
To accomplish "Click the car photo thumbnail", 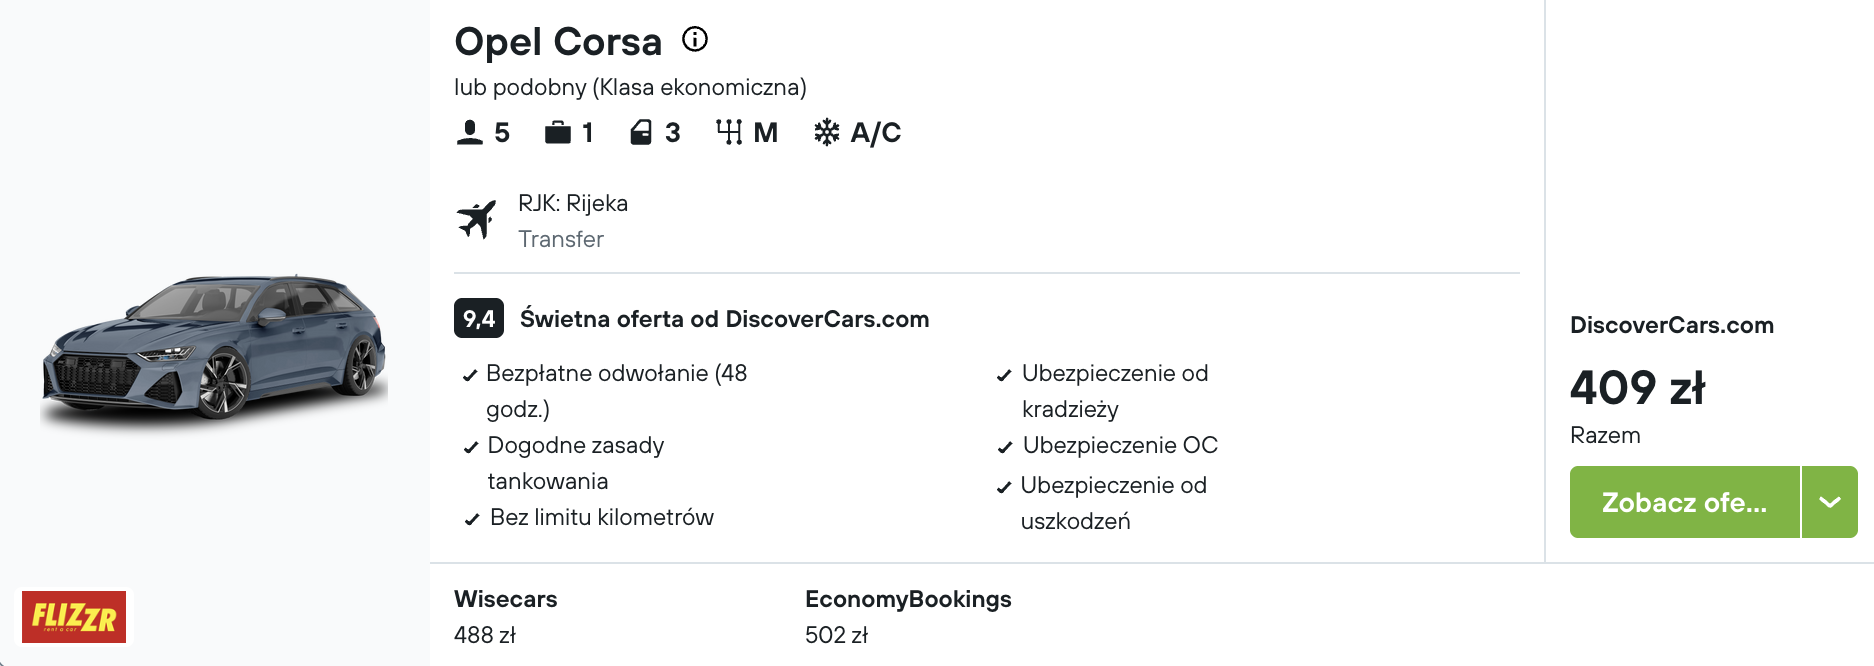I will tap(214, 348).
